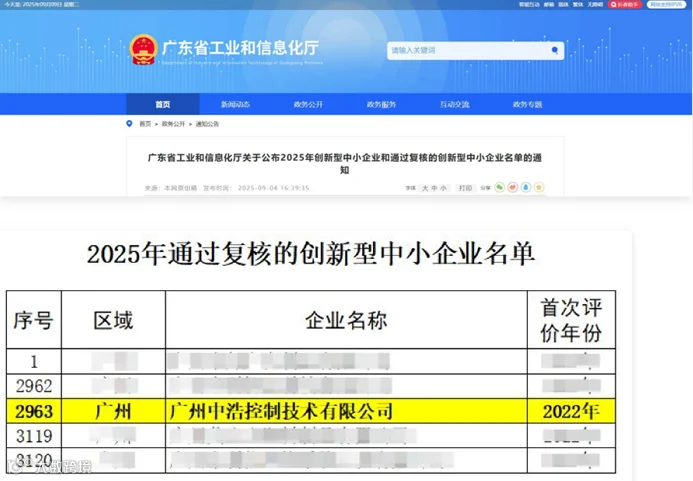Click the national emblem logo
Screen dimensions: 693x481
pyautogui.click(x=143, y=50)
